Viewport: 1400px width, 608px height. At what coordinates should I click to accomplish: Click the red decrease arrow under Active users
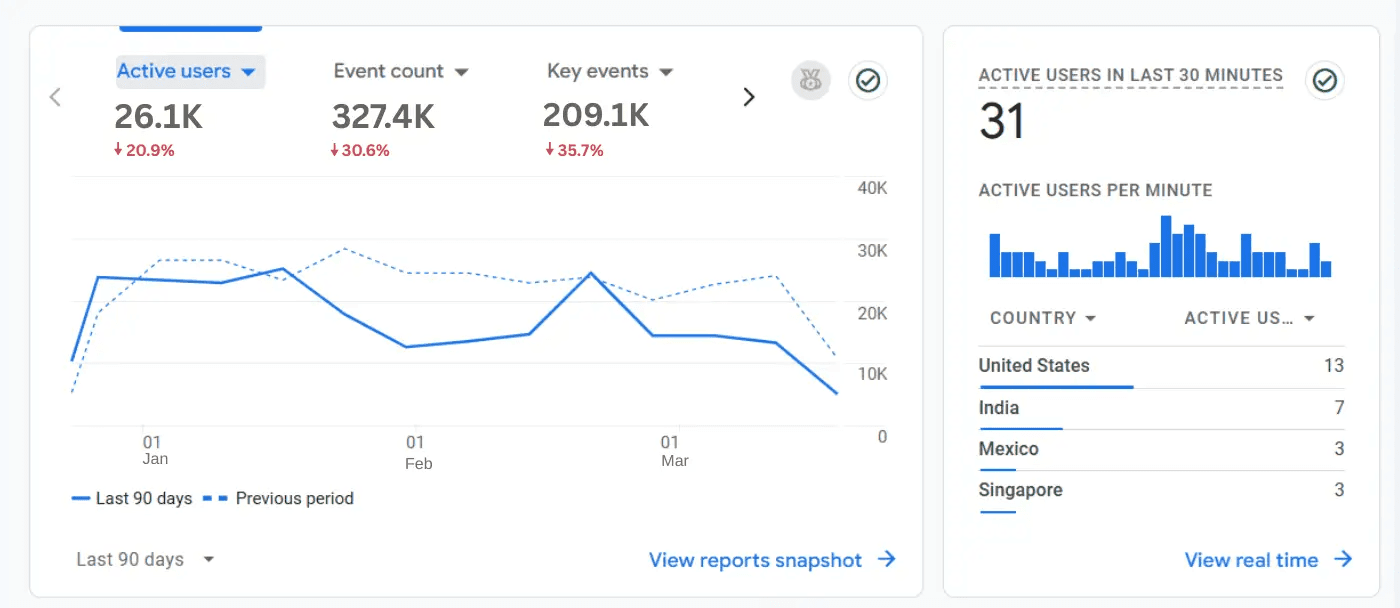[120, 150]
